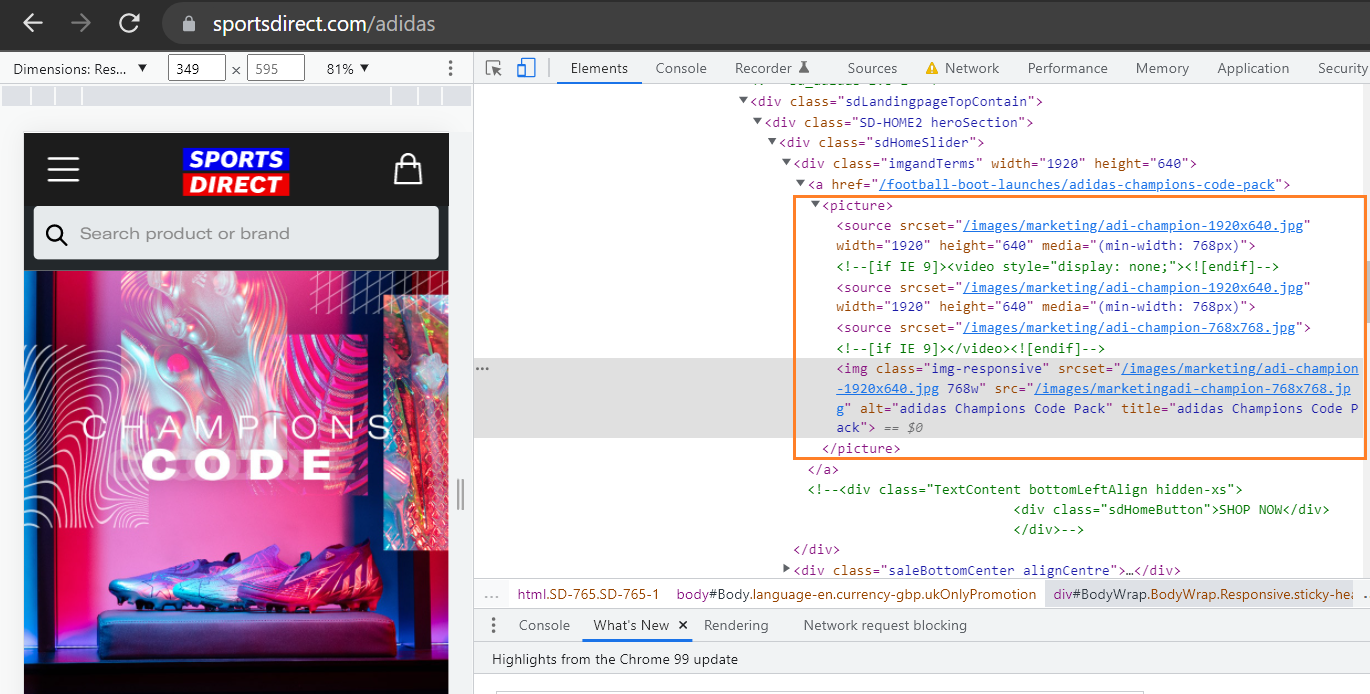Open the Rendering drawer tab

[x=736, y=625]
